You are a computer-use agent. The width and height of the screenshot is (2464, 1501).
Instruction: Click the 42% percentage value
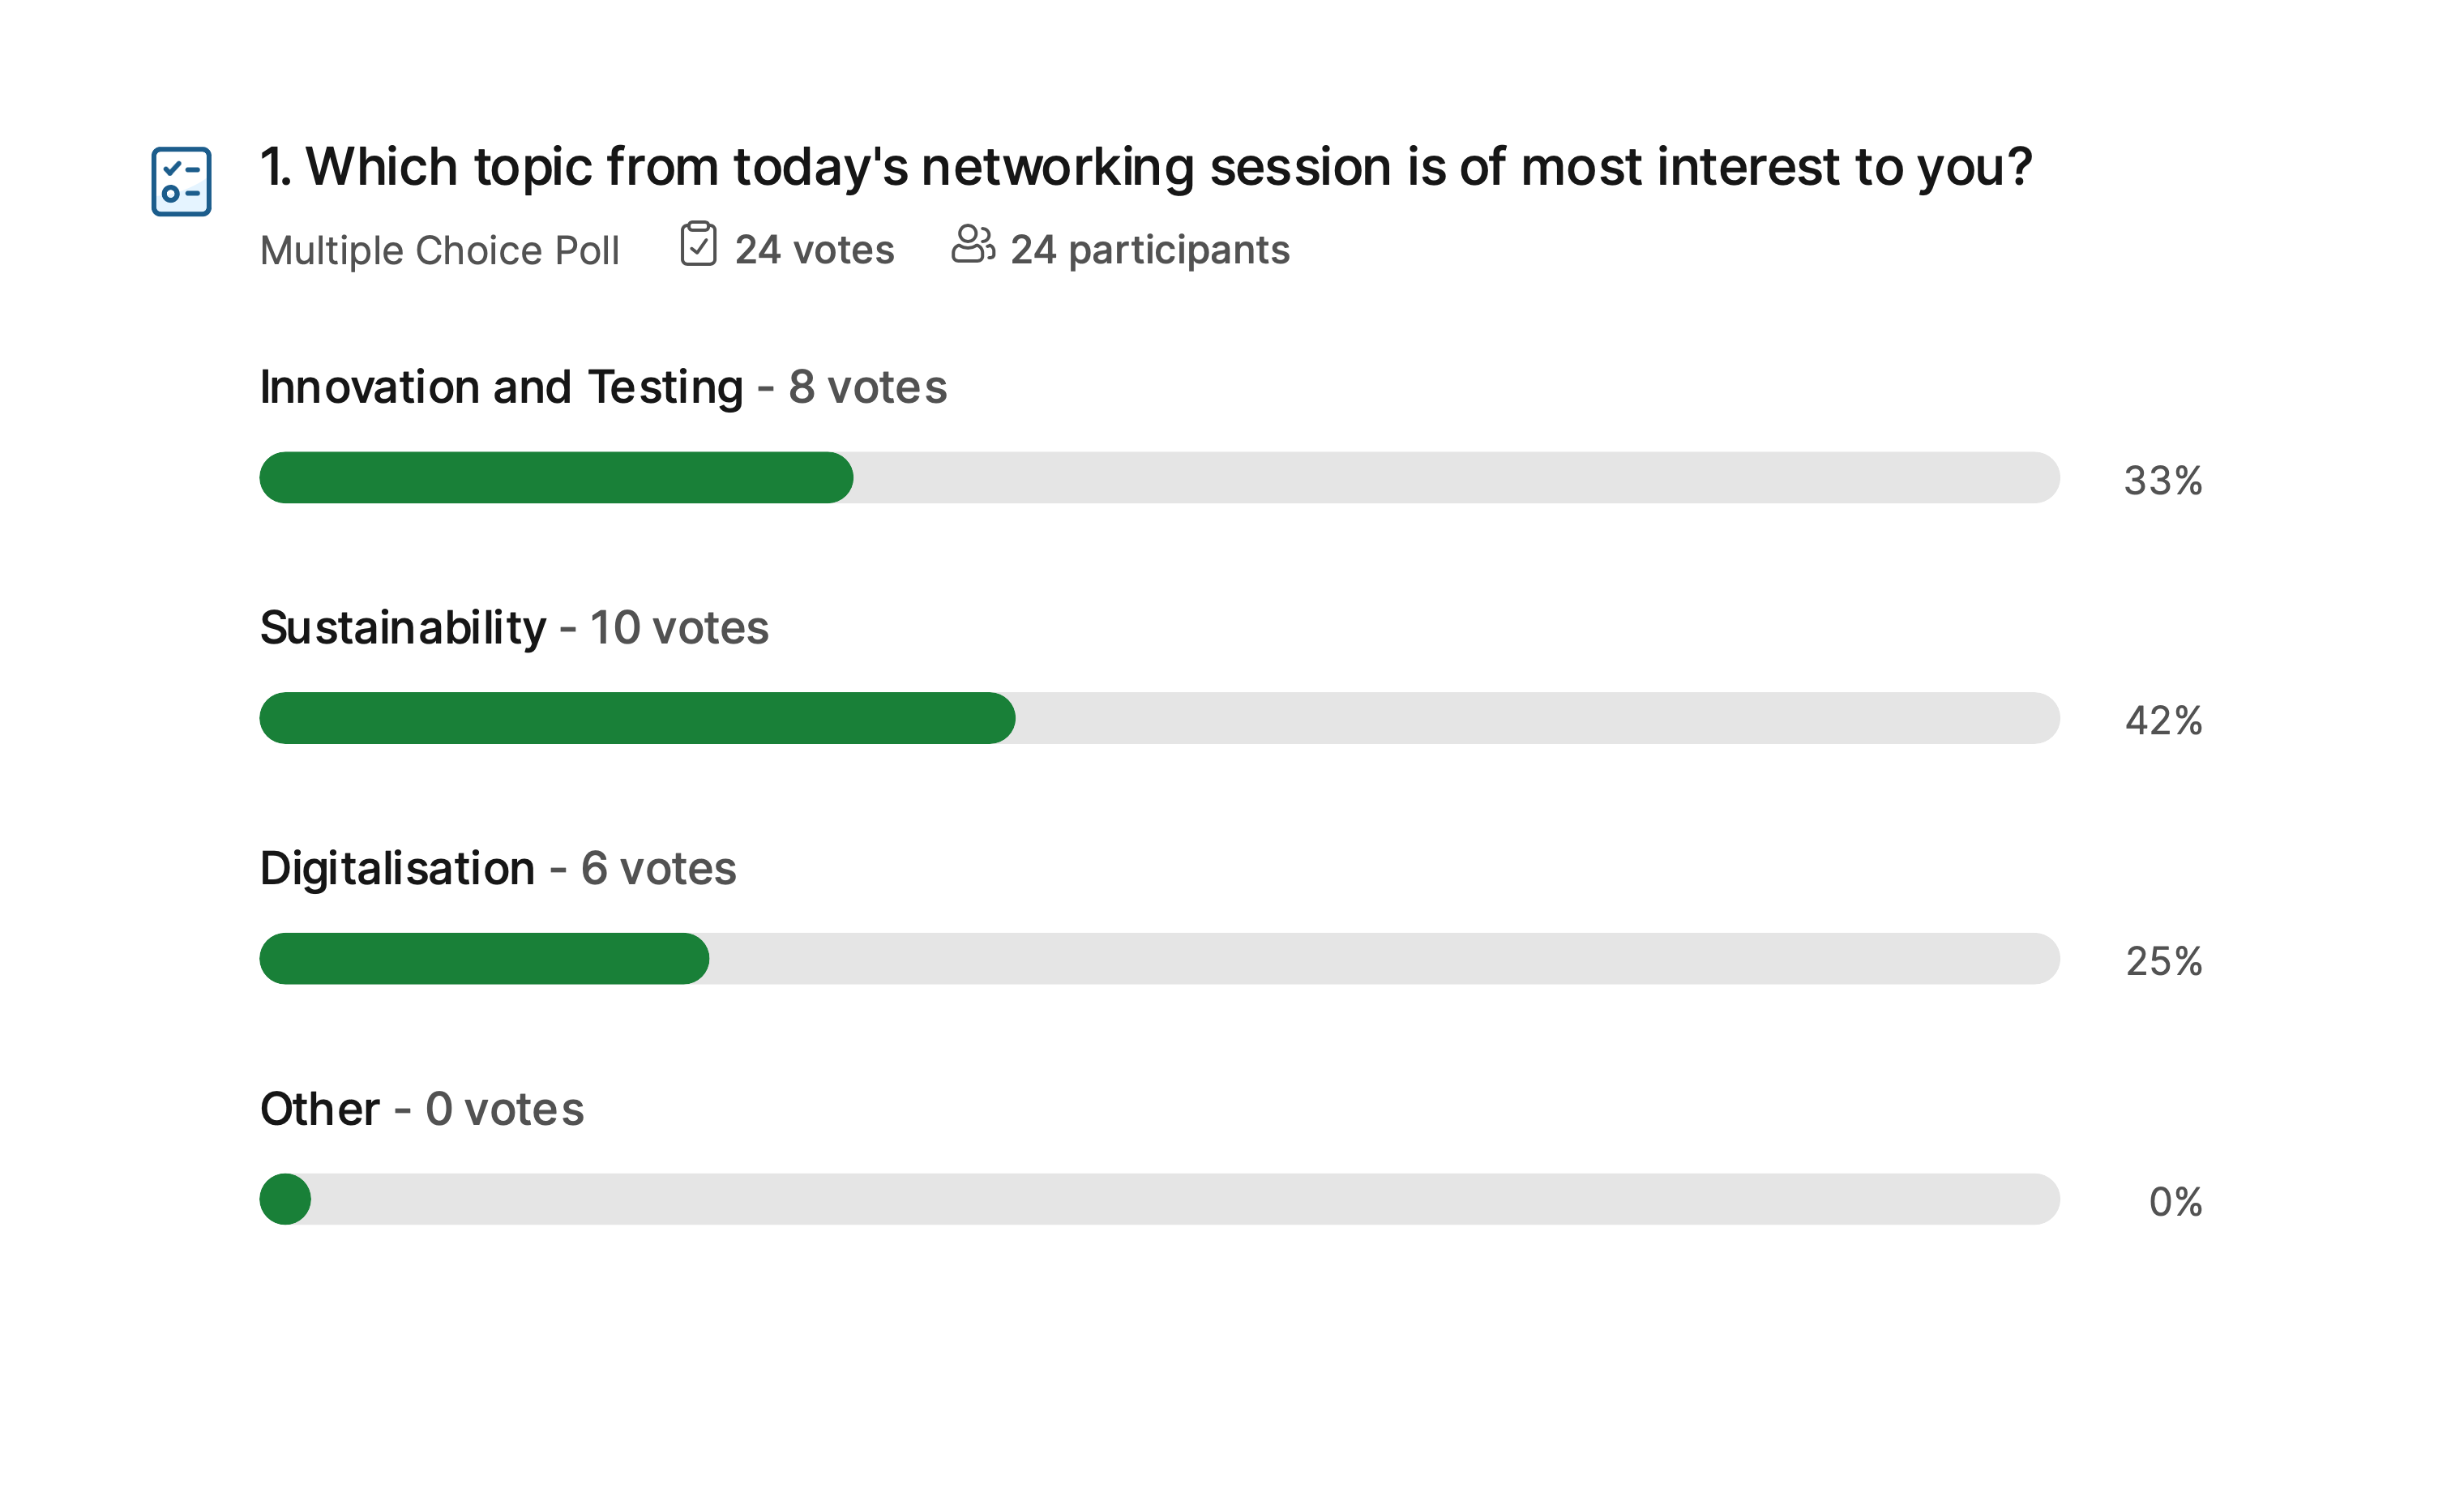pyautogui.click(x=2163, y=721)
